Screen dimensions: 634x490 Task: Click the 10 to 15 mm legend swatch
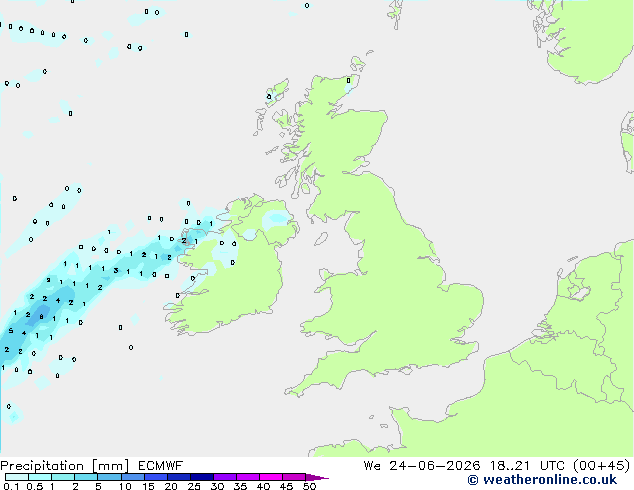pos(132,477)
